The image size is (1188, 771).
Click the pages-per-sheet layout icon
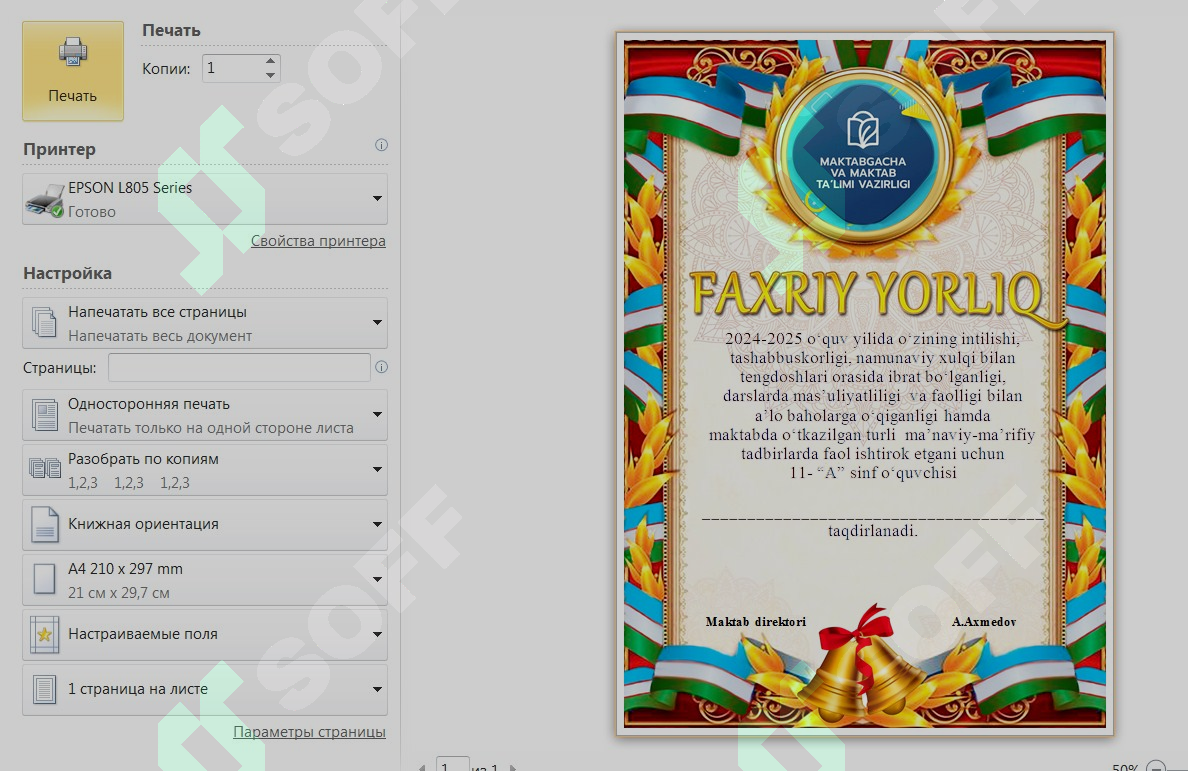pos(44,689)
